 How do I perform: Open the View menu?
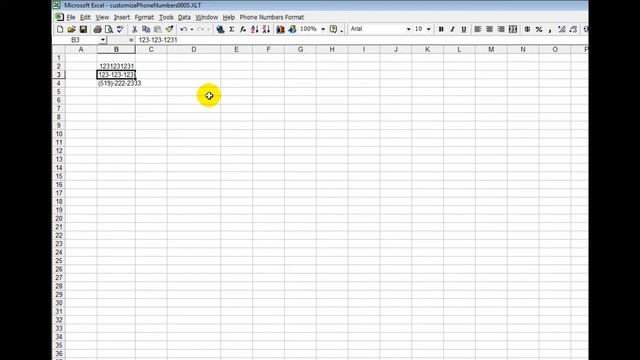[102, 17]
